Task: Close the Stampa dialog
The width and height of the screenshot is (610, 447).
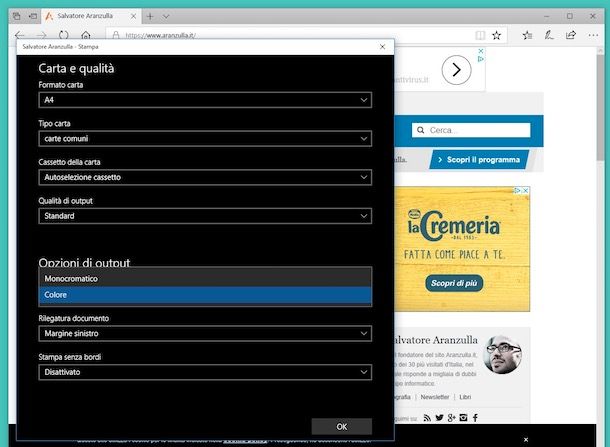Action: coord(382,47)
